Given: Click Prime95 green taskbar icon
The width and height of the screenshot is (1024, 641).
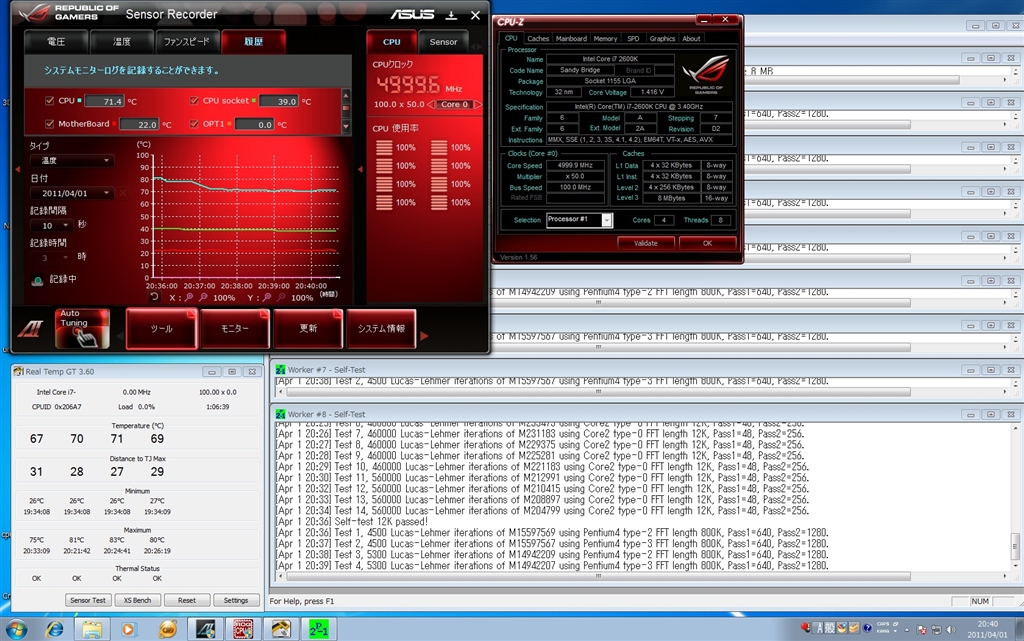Looking at the screenshot, I should [x=319, y=629].
